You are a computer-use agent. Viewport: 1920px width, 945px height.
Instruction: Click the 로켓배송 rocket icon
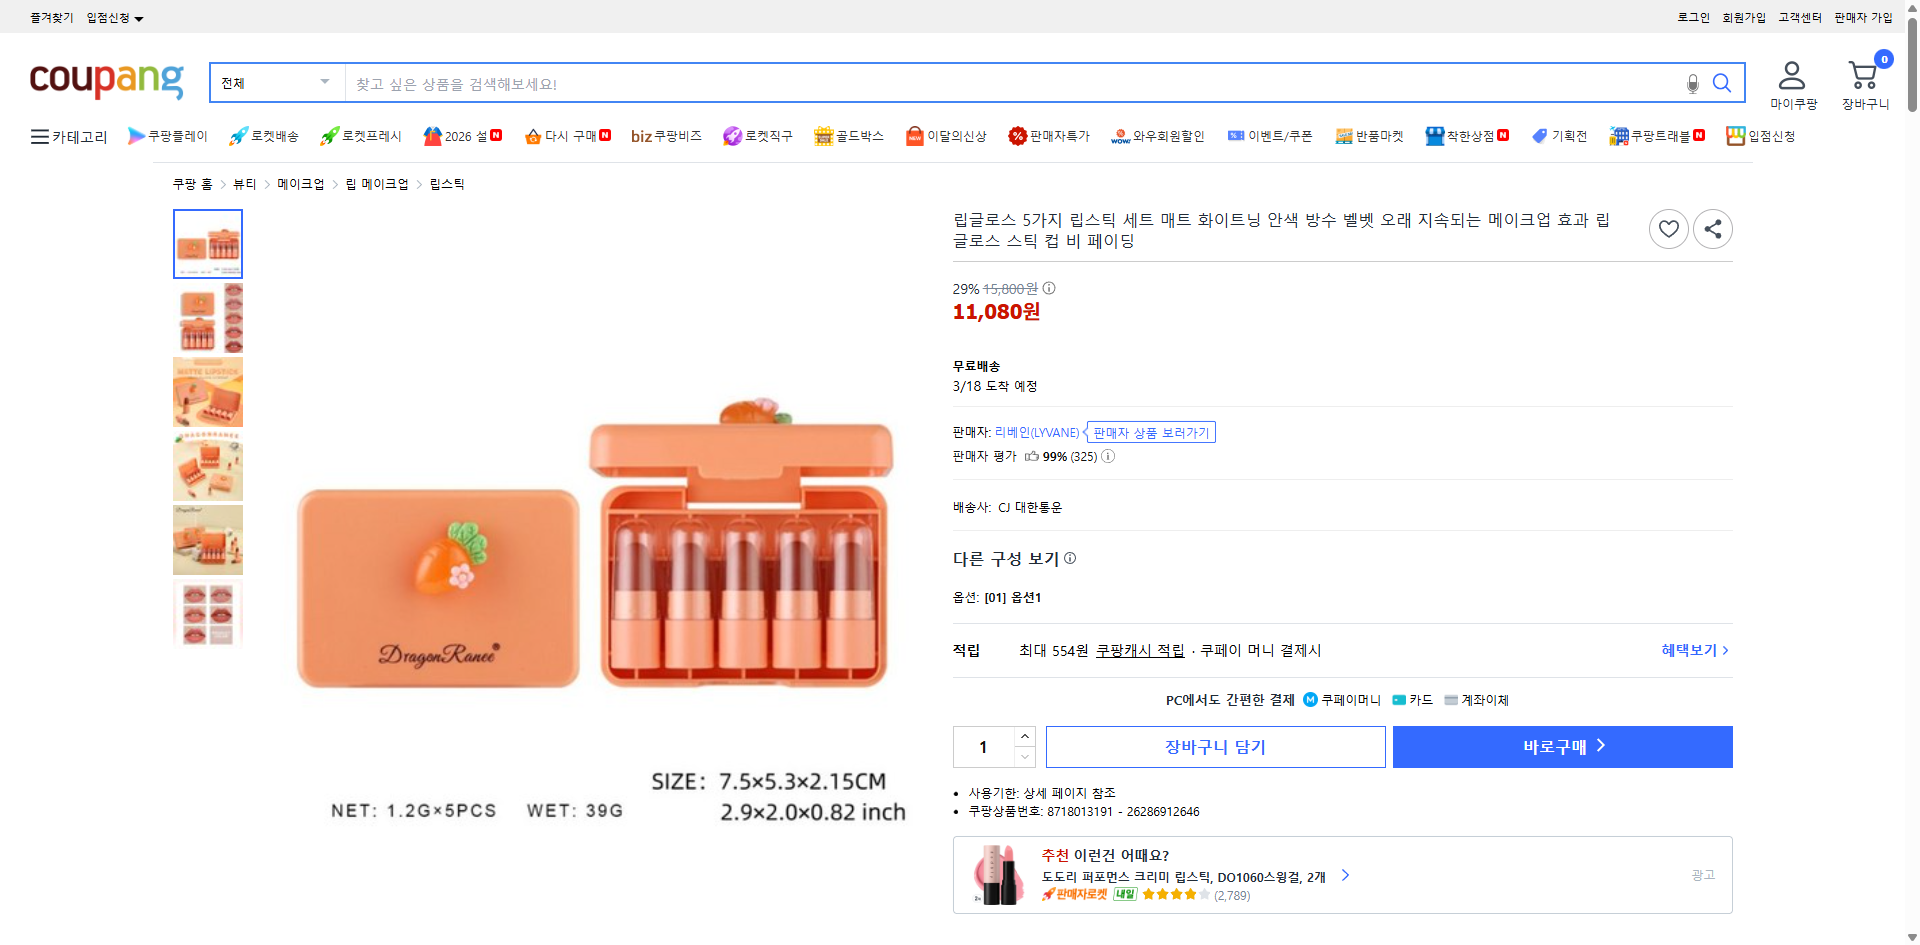click(x=237, y=135)
